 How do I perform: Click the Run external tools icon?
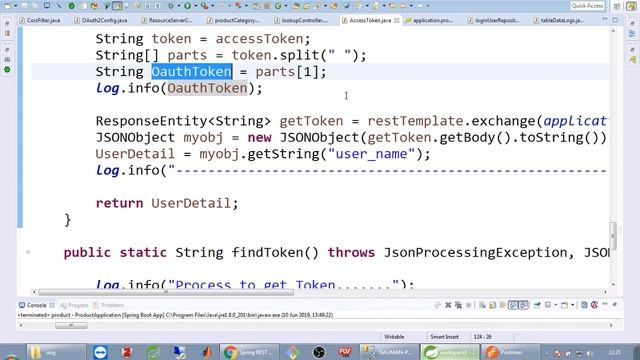point(204,6)
